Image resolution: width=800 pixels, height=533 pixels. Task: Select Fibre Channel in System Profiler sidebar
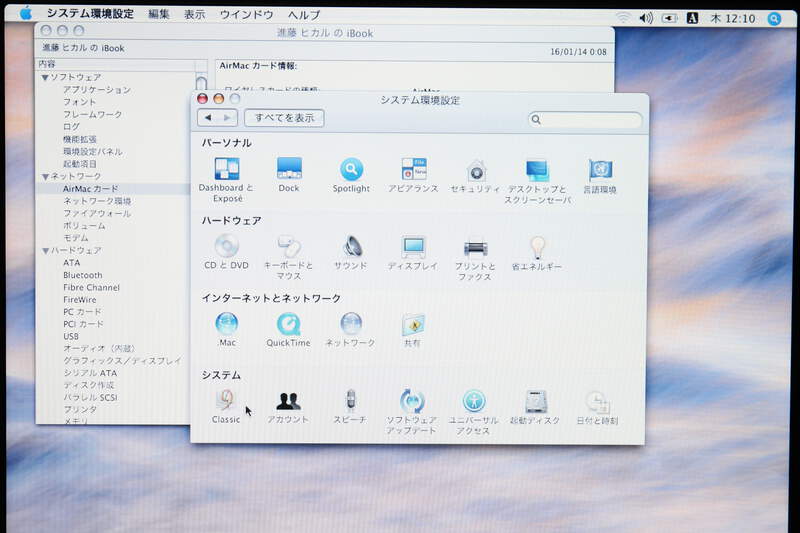[x=91, y=287]
